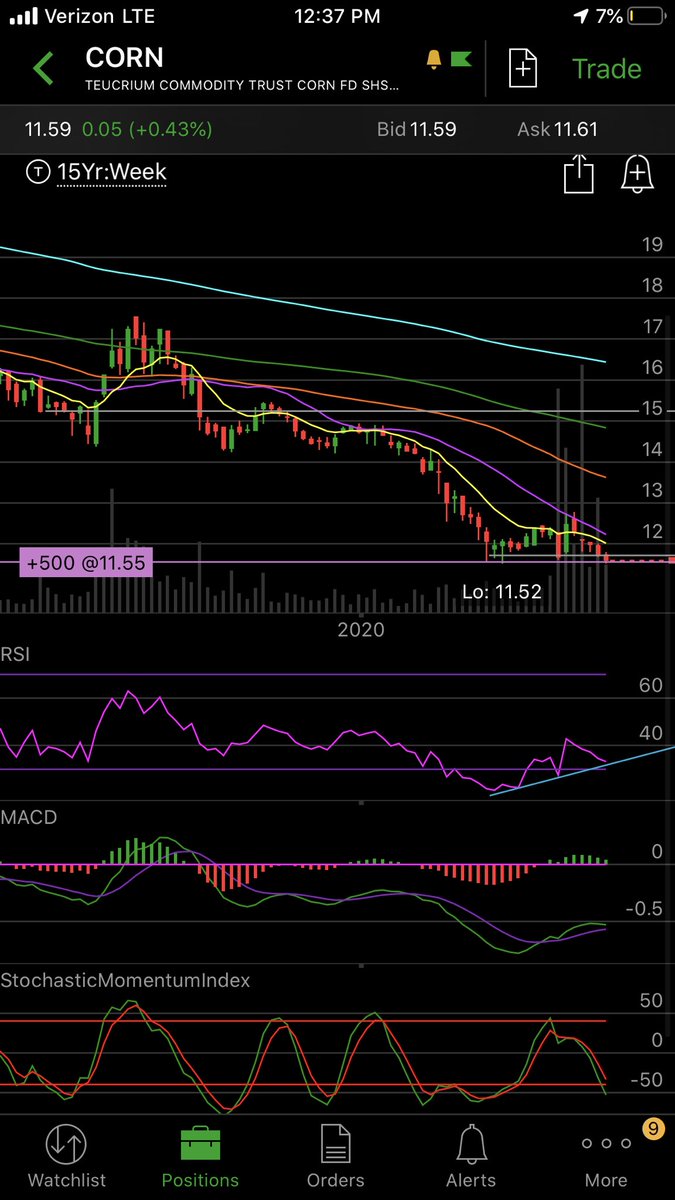Select the RSI study label
This screenshot has width=675, height=1200.
coord(17,654)
